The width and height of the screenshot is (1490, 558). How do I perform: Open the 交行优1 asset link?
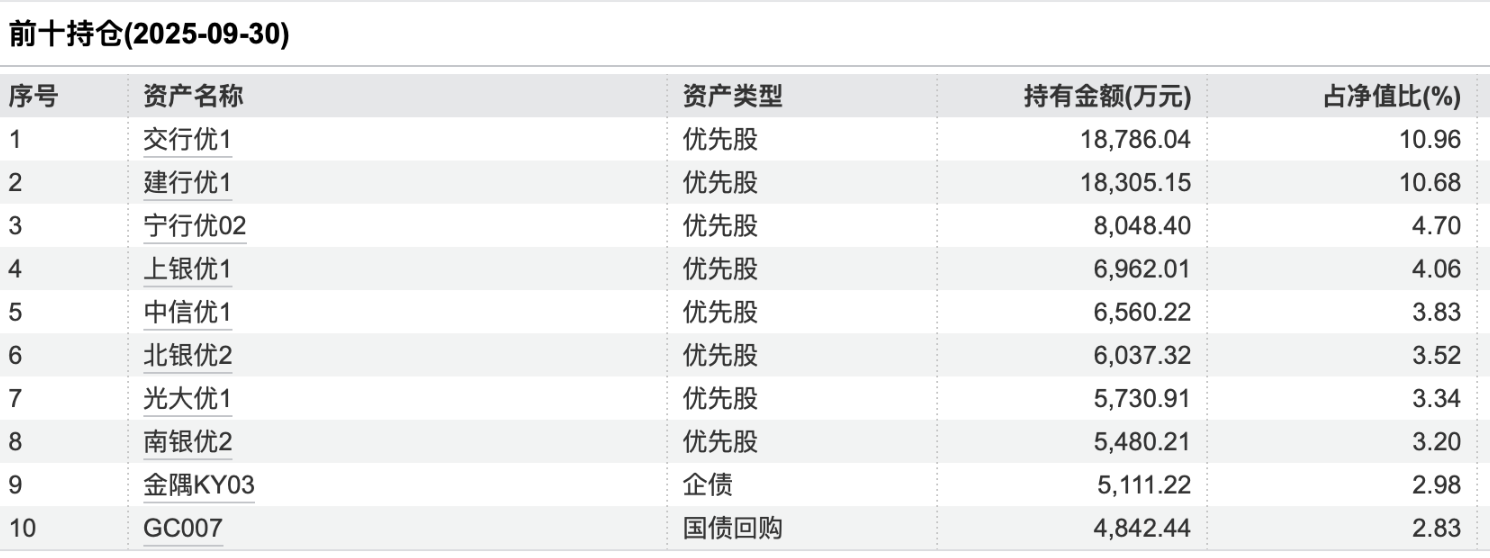[187, 140]
